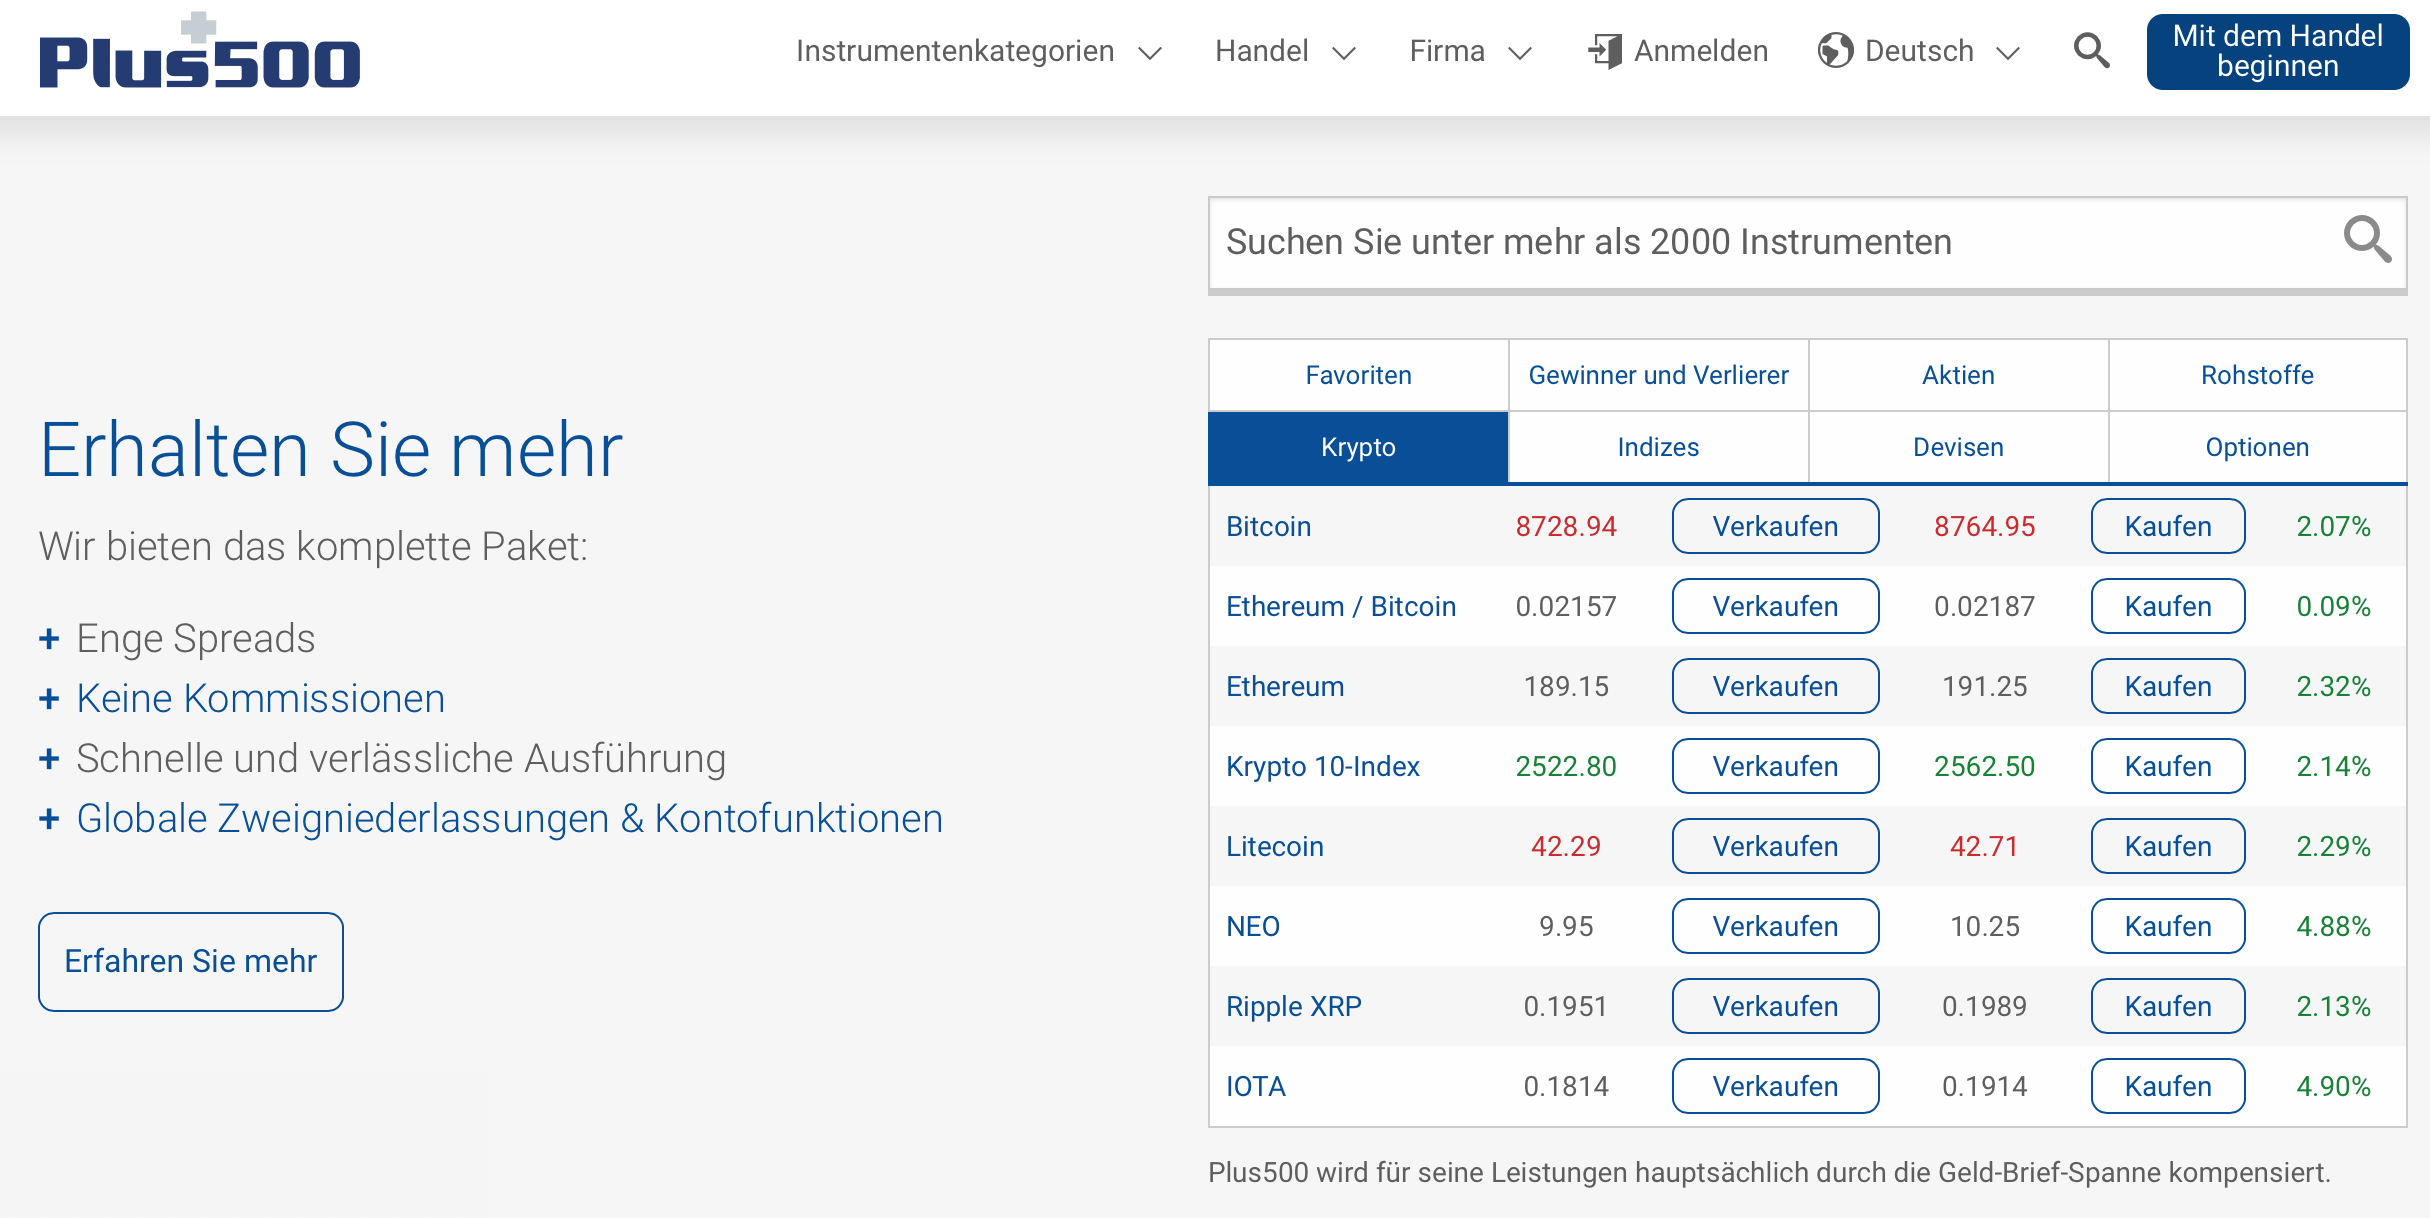Click Kaufen for Litecoin

[x=2168, y=846]
